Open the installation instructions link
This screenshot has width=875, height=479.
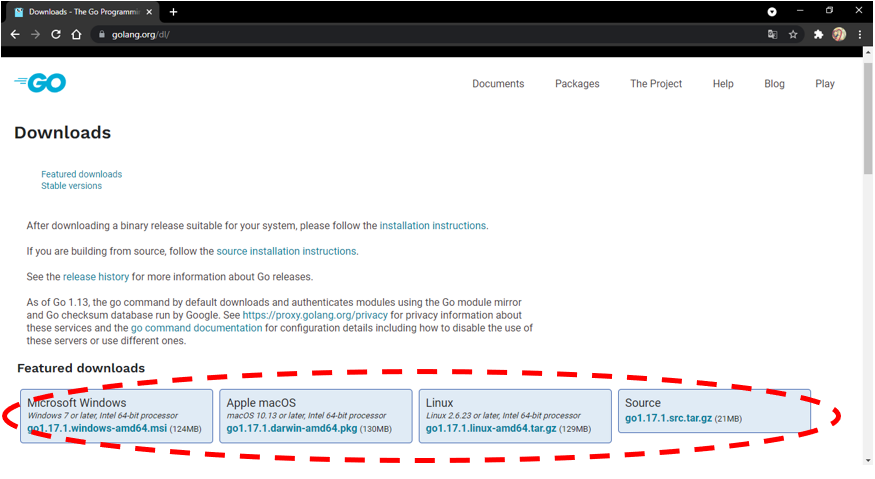coord(432,226)
